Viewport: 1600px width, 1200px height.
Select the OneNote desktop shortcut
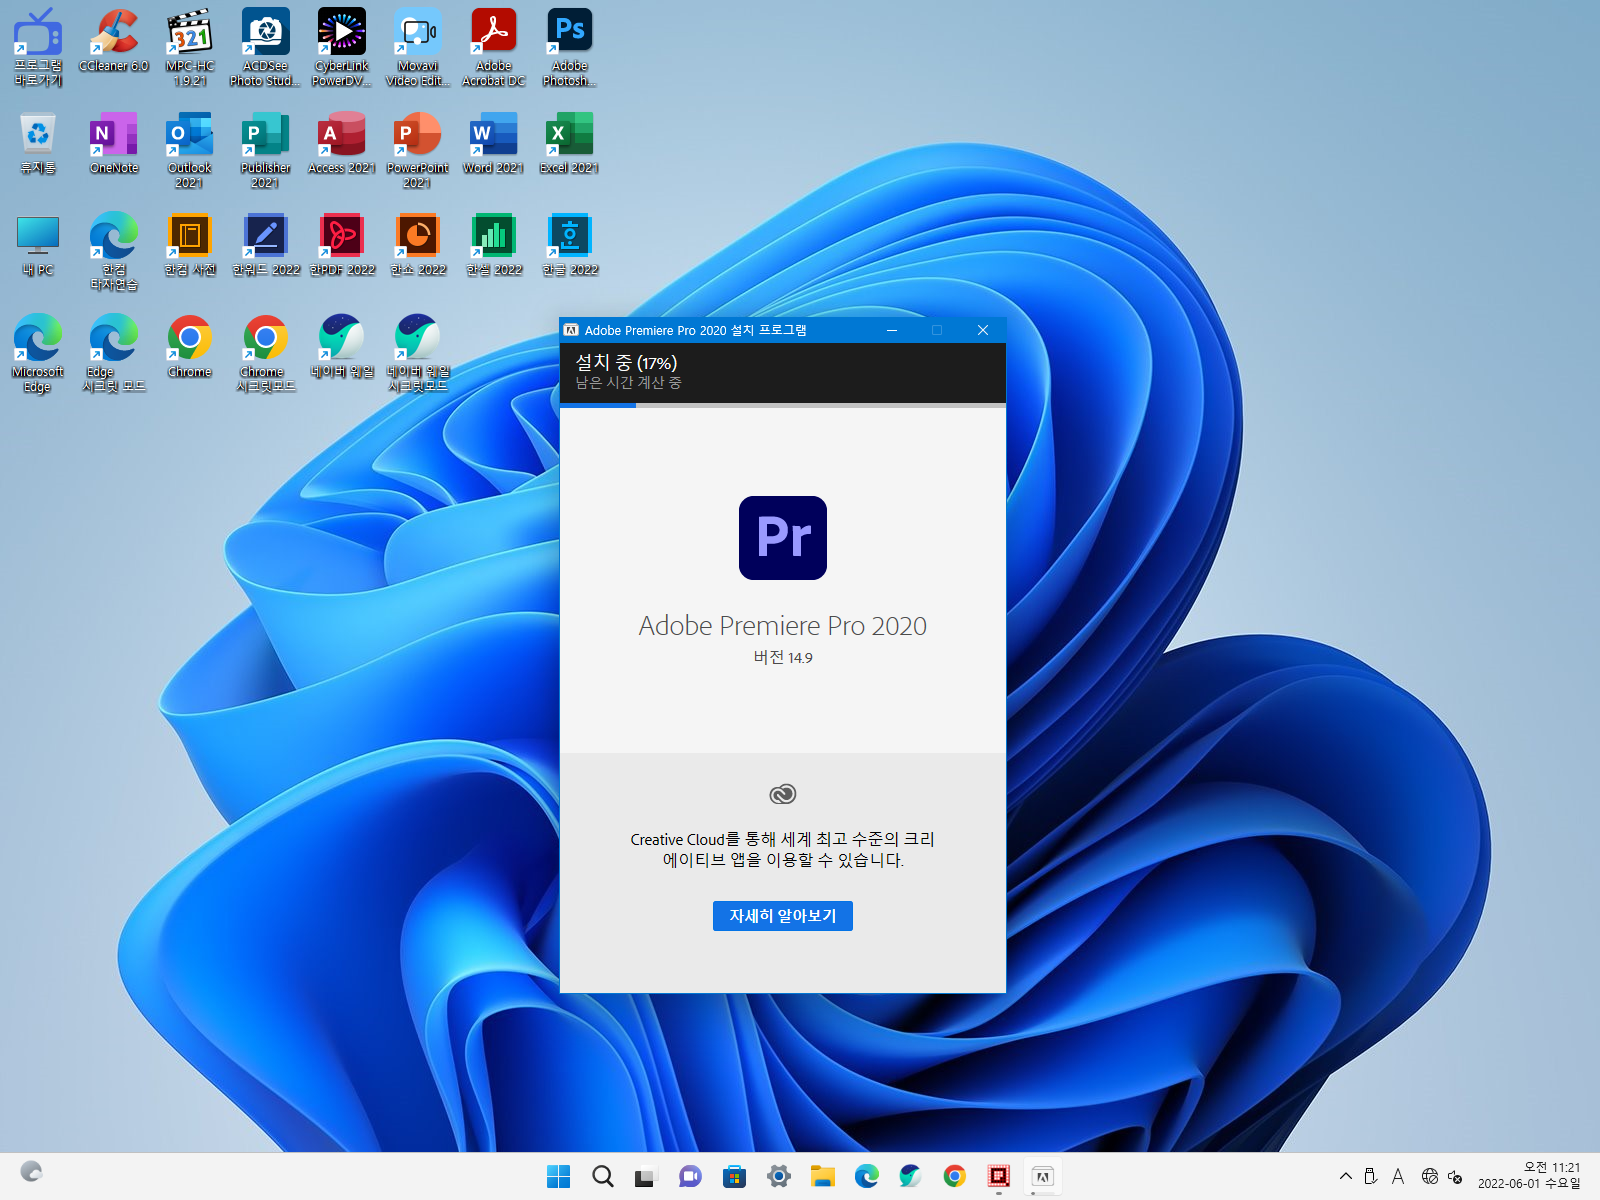[x=114, y=142]
